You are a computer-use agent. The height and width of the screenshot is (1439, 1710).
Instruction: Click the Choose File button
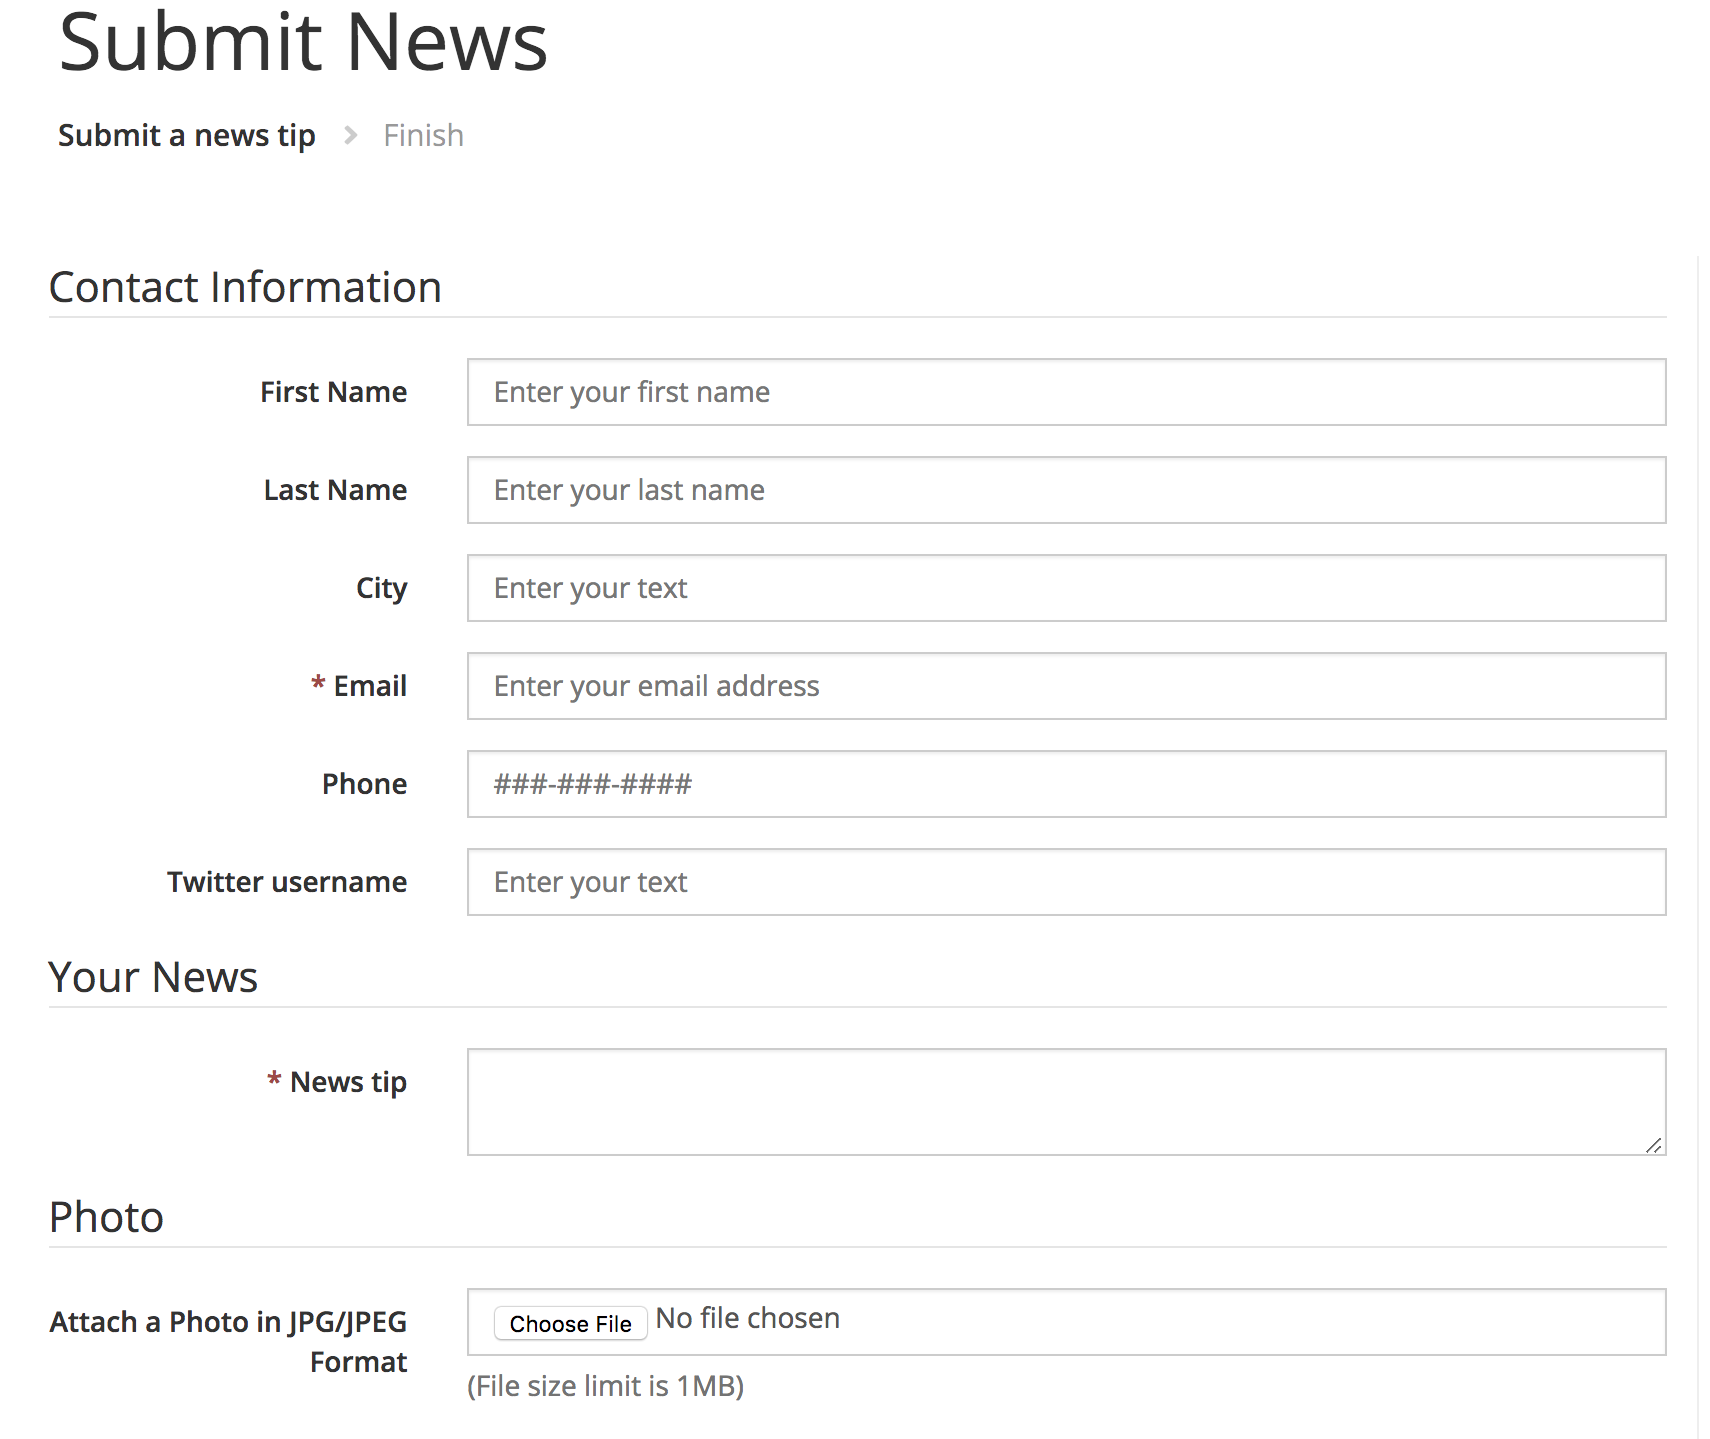[570, 1323]
